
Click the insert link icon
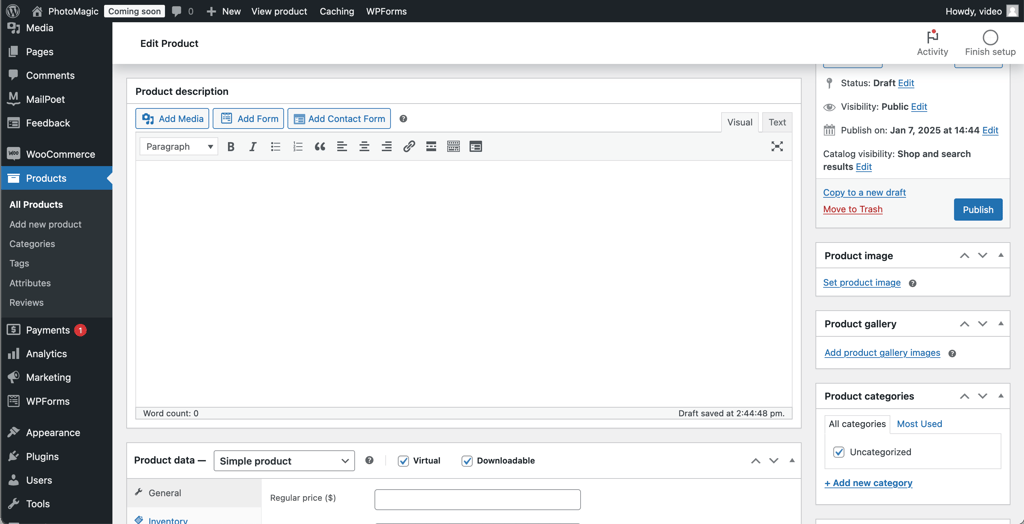[409, 147]
